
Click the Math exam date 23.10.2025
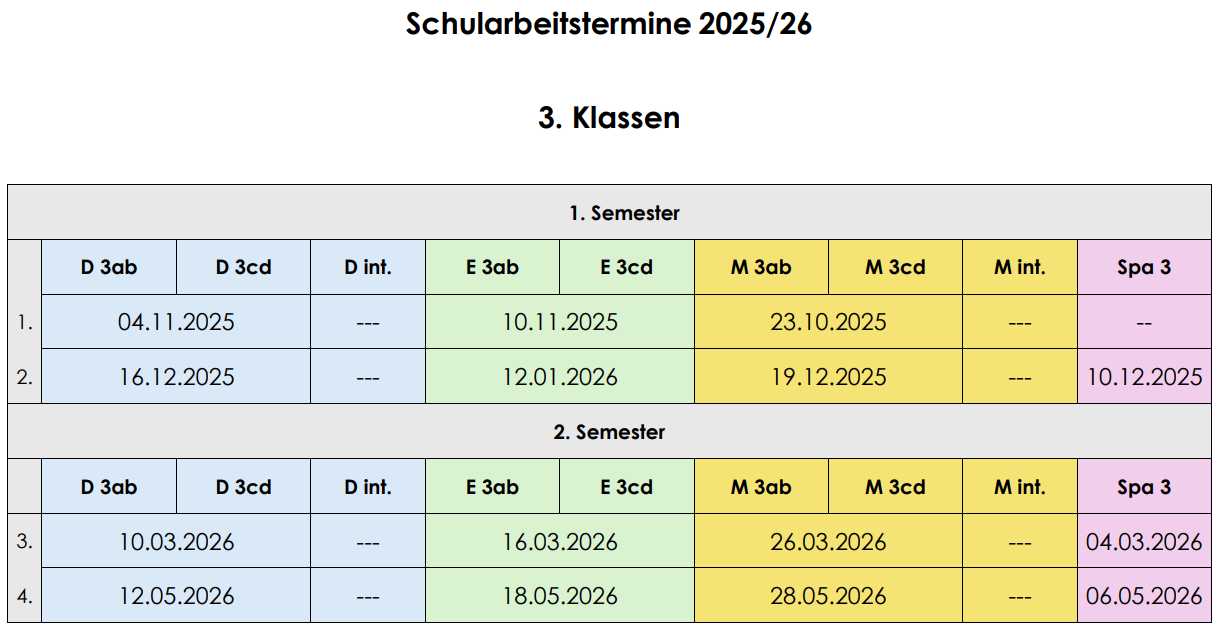828,322
